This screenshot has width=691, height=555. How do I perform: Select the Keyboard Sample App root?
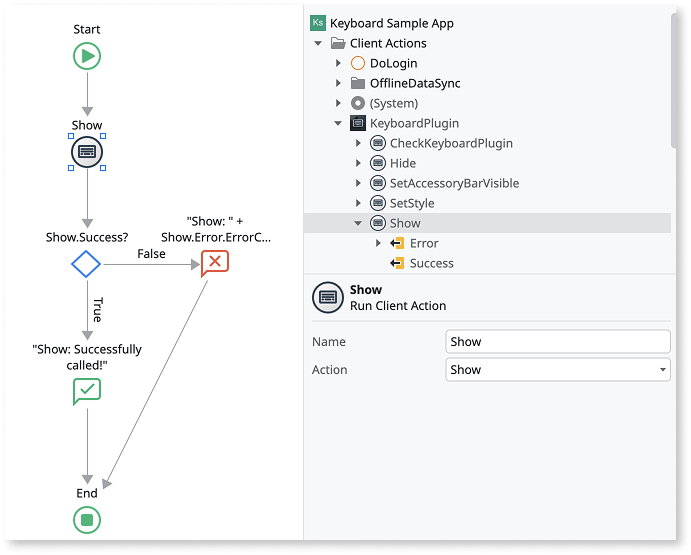point(392,23)
